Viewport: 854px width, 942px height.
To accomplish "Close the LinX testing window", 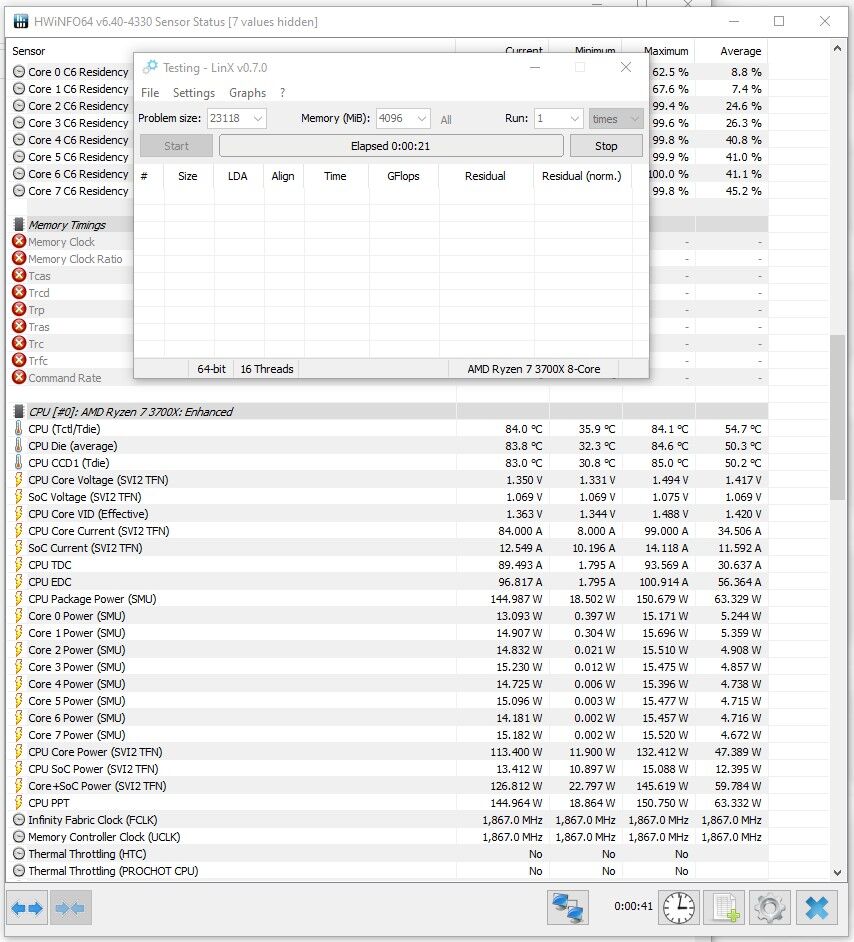I will pos(626,67).
